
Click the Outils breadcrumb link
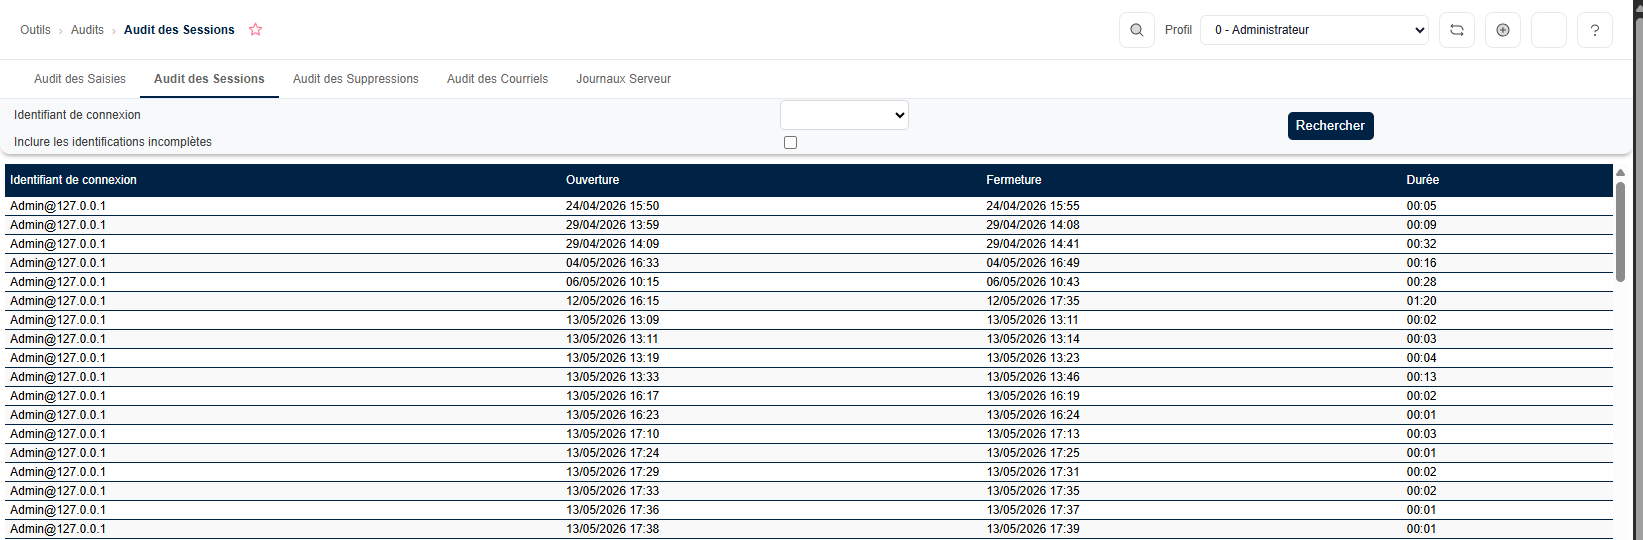[x=35, y=30]
